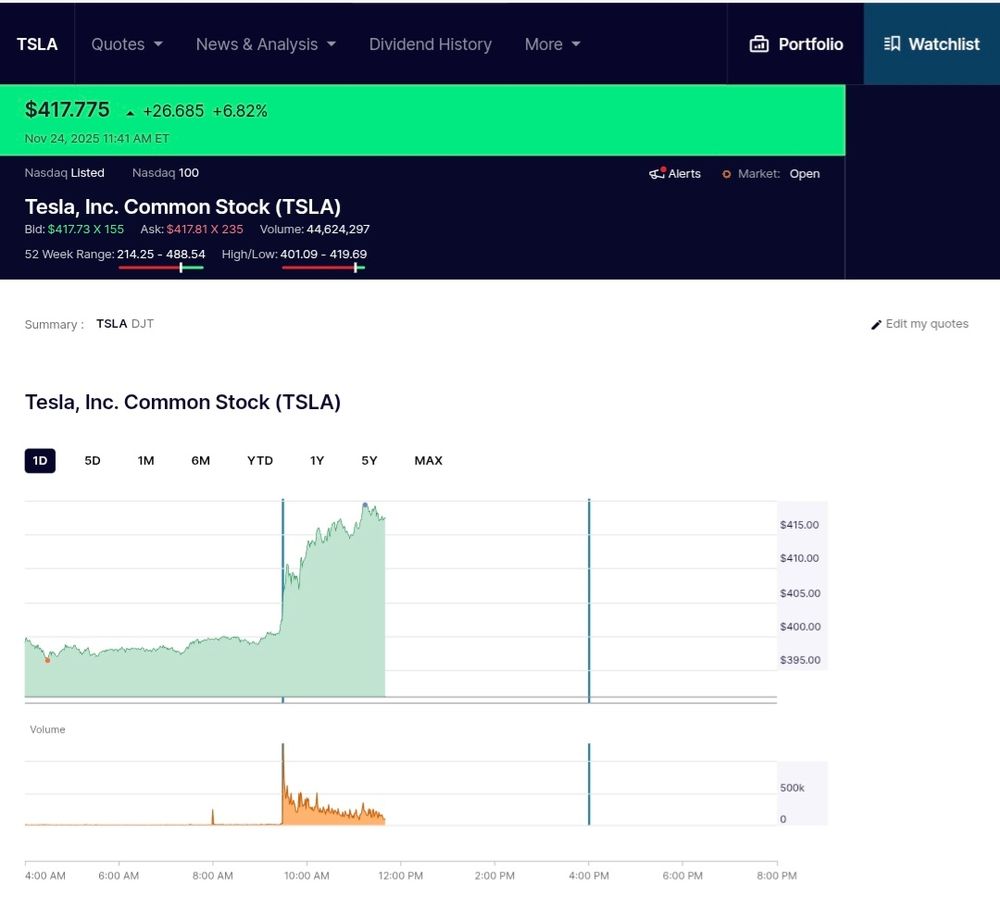1000x923 pixels.
Task: Click the 10:00 AM time axis label
Action: 307,876
